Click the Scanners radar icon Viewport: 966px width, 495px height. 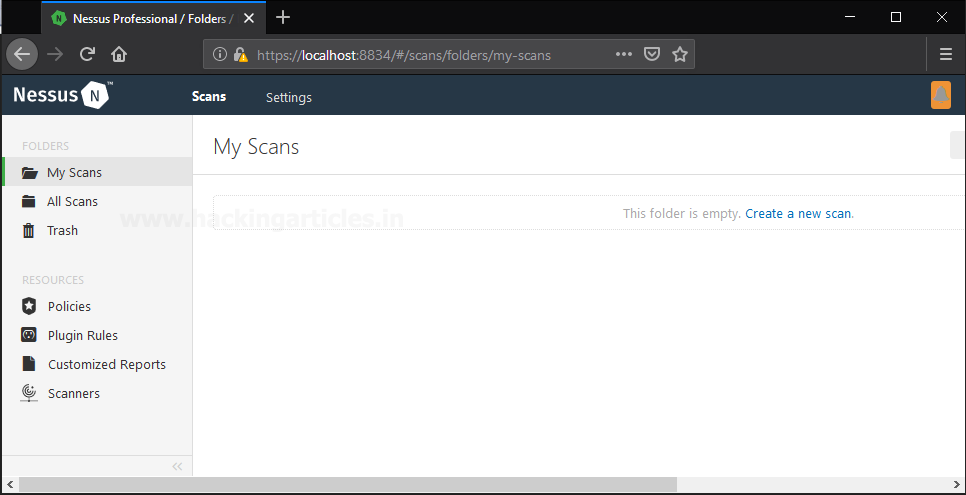[29, 393]
